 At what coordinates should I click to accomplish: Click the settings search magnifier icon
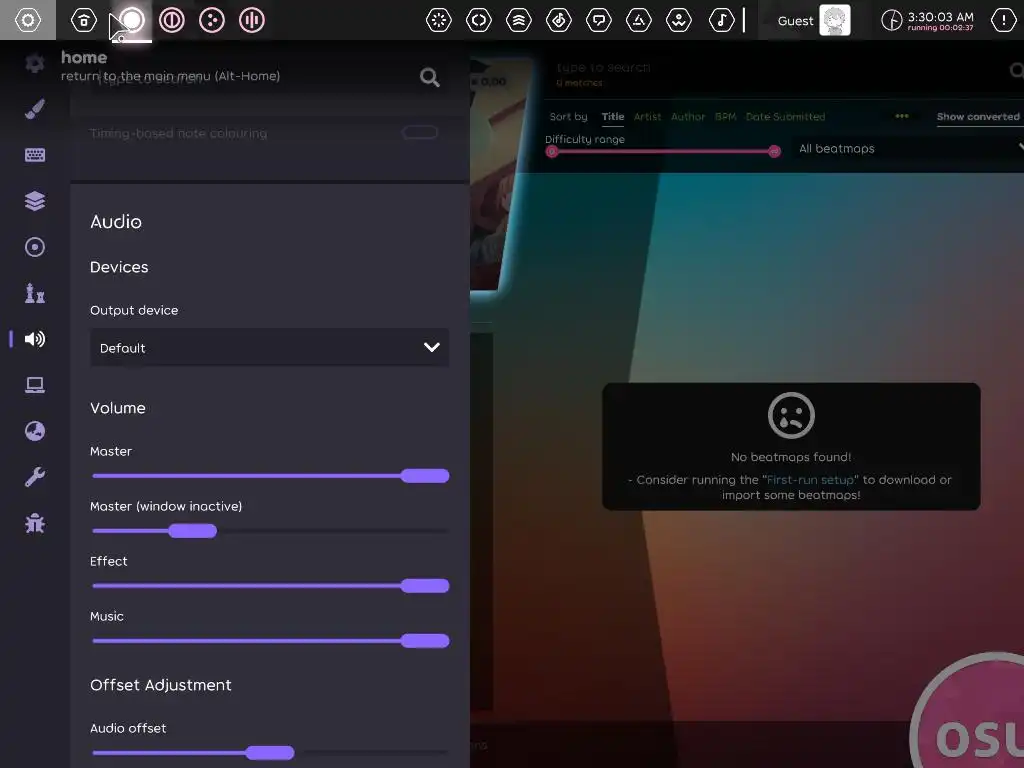pos(429,78)
